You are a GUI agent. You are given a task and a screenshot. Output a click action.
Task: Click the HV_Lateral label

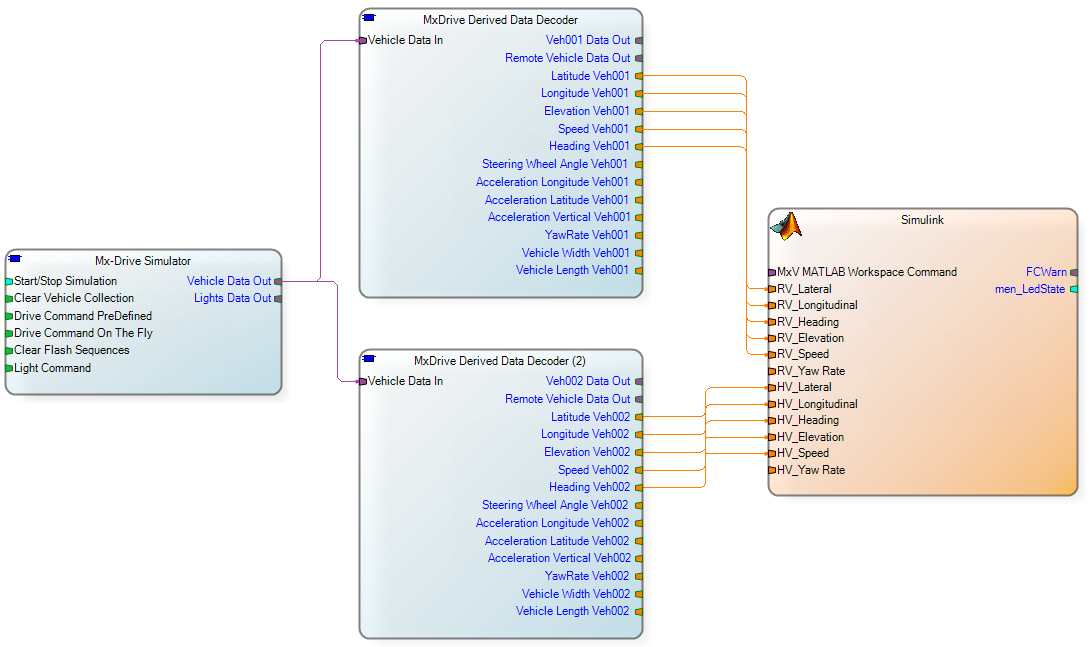click(804, 388)
